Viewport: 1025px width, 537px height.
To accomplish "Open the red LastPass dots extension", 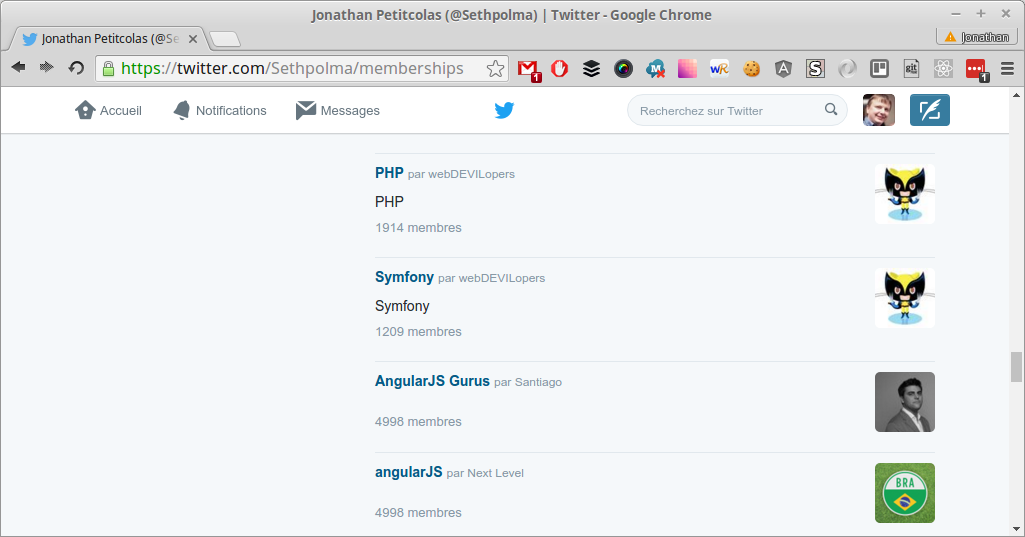I will (977, 69).
